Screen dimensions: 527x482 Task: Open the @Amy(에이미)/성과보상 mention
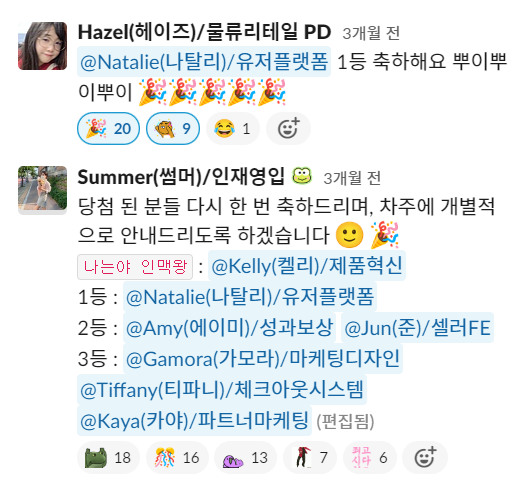pos(229,327)
